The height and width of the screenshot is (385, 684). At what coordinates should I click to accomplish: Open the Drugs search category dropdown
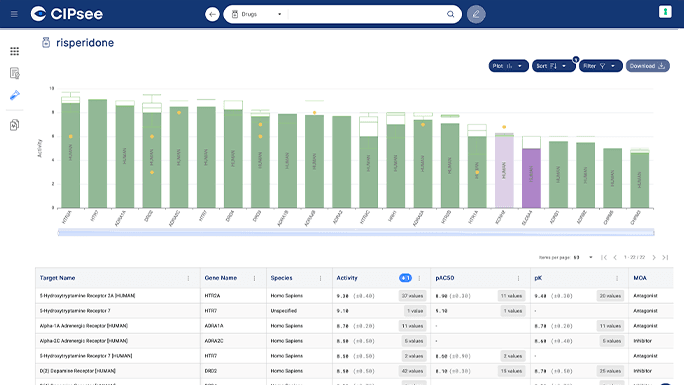[256, 14]
